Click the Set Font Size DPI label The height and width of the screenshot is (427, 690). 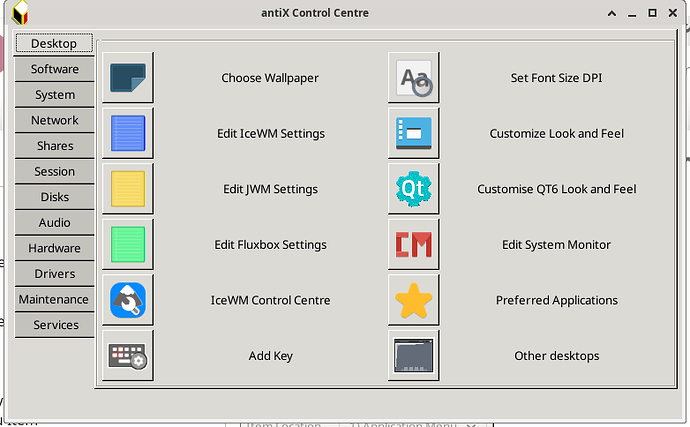[556, 78]
